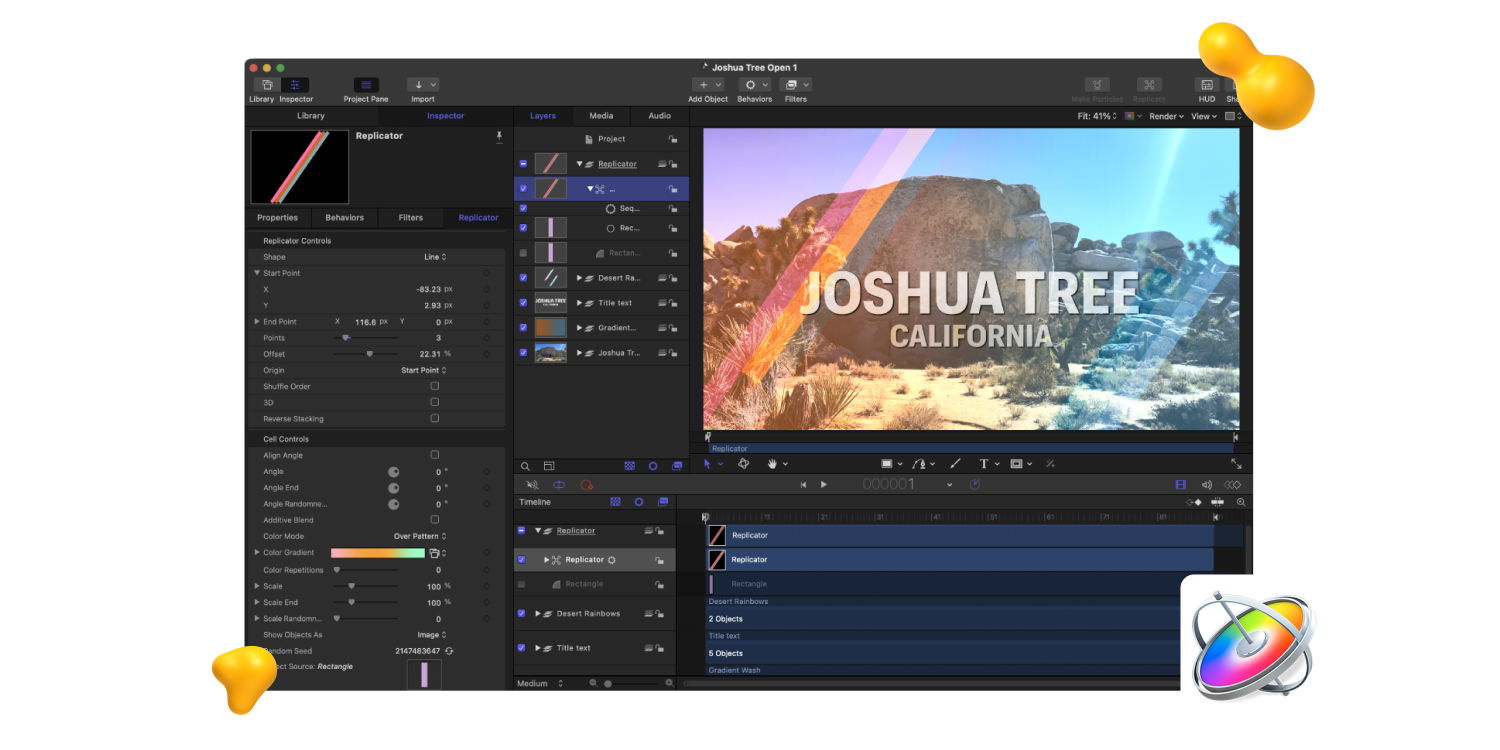Select the 3D Transform tool

coord(744,464)
